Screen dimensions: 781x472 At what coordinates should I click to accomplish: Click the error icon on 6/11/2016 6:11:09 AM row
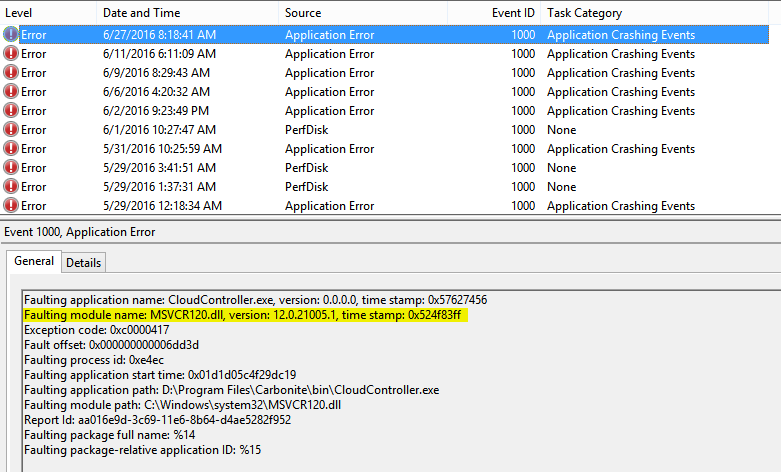point(11,54)
